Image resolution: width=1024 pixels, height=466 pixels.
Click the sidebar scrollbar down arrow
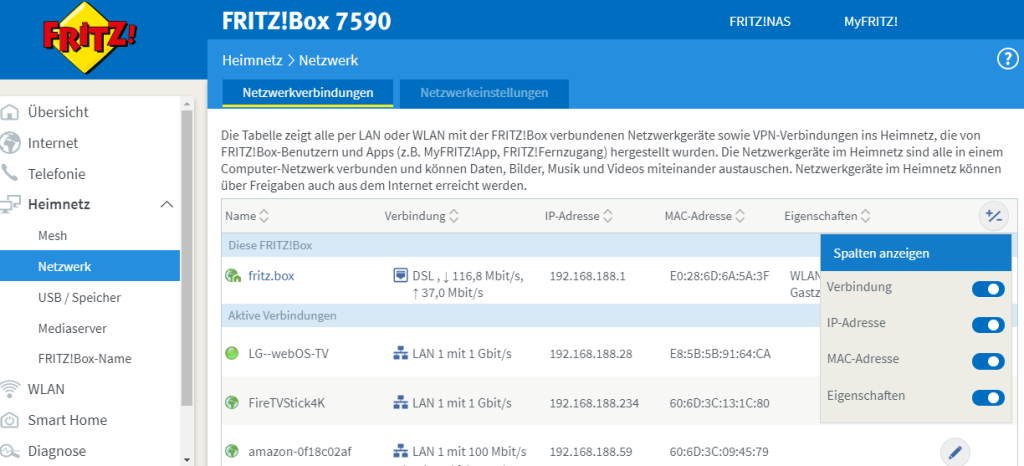pyautogui.click(x=187, y=460)
